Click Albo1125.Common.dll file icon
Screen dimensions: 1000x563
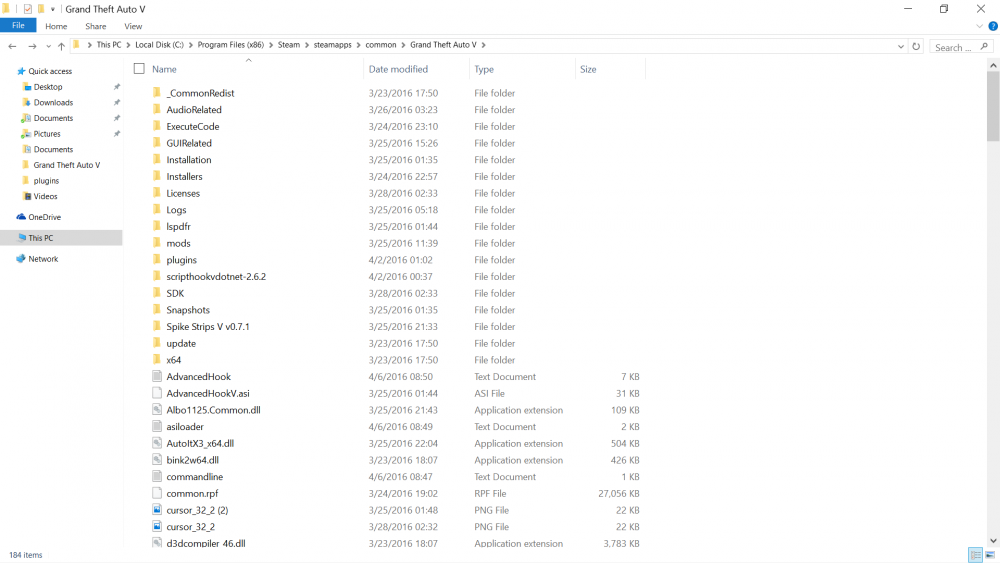(x=157, y=409)
